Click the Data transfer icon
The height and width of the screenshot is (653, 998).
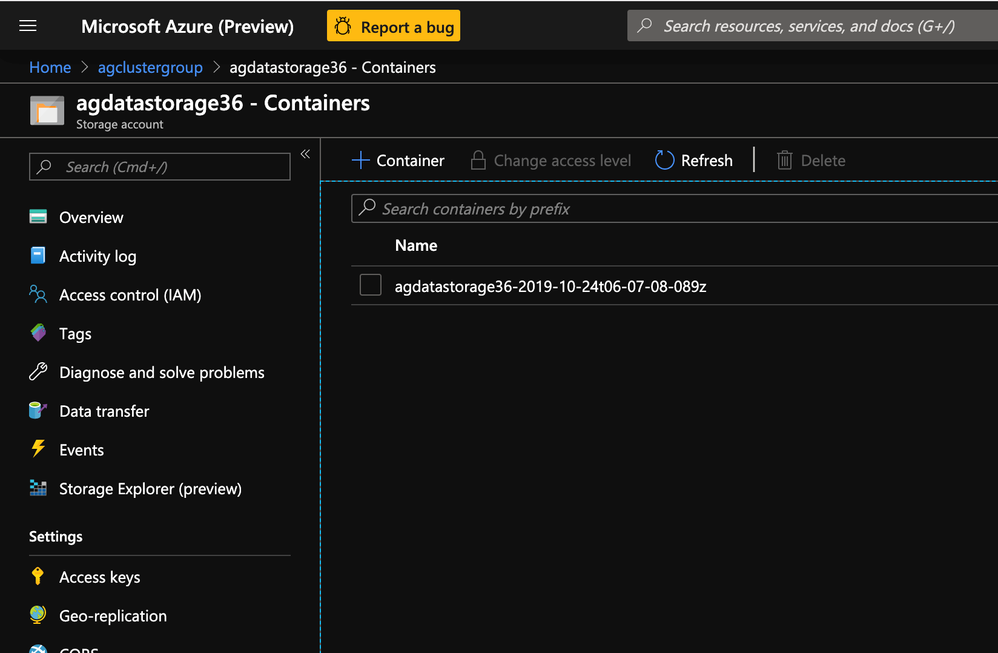tap(38, 411)
